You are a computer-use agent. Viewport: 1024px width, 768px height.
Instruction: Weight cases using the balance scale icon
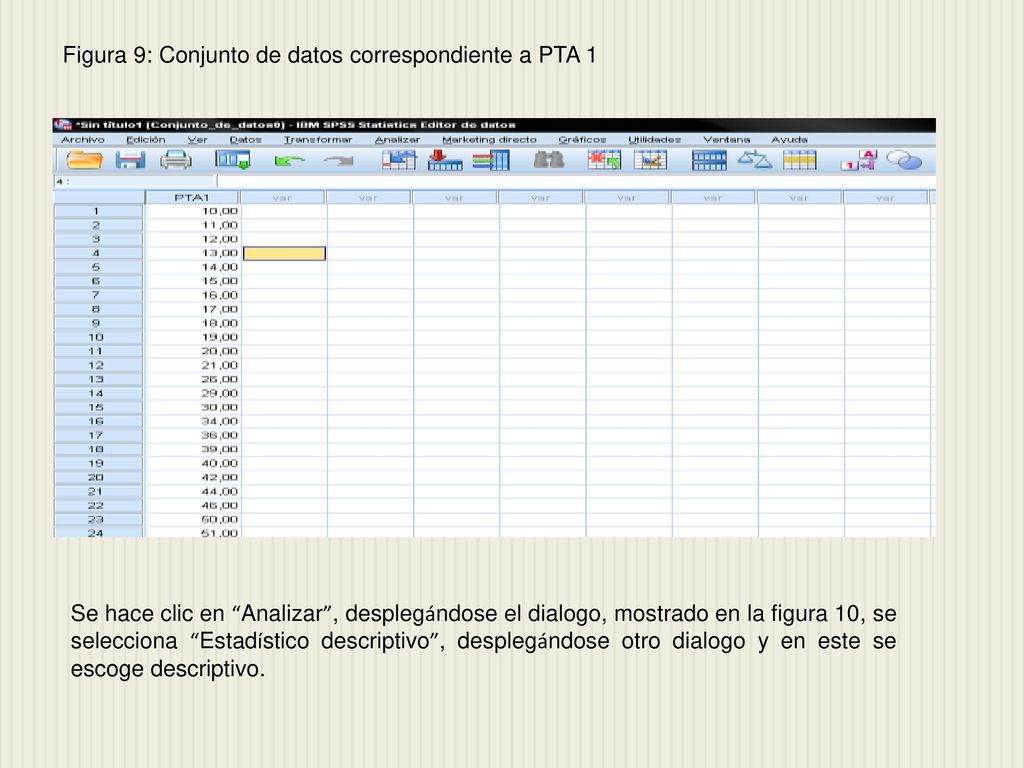point(755,159)
